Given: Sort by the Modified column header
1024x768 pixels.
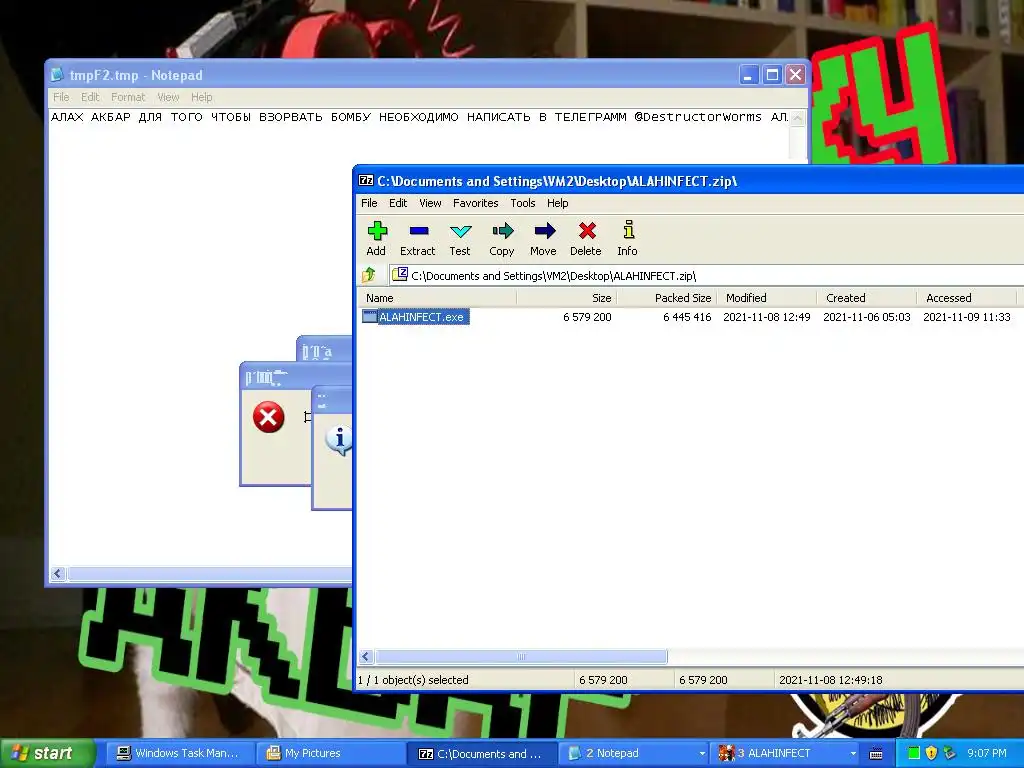Looking at the screenshot, I should (766, 298).
